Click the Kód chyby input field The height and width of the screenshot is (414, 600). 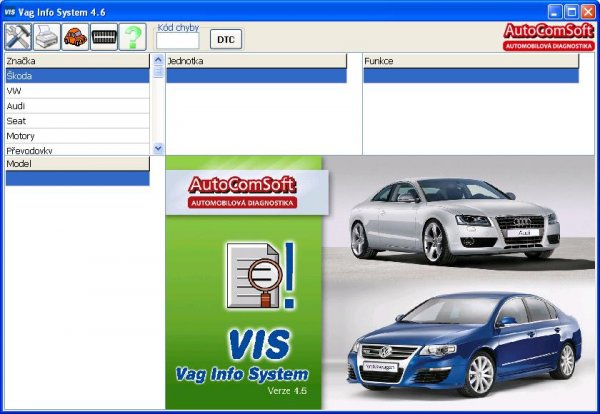coord(178,40)
